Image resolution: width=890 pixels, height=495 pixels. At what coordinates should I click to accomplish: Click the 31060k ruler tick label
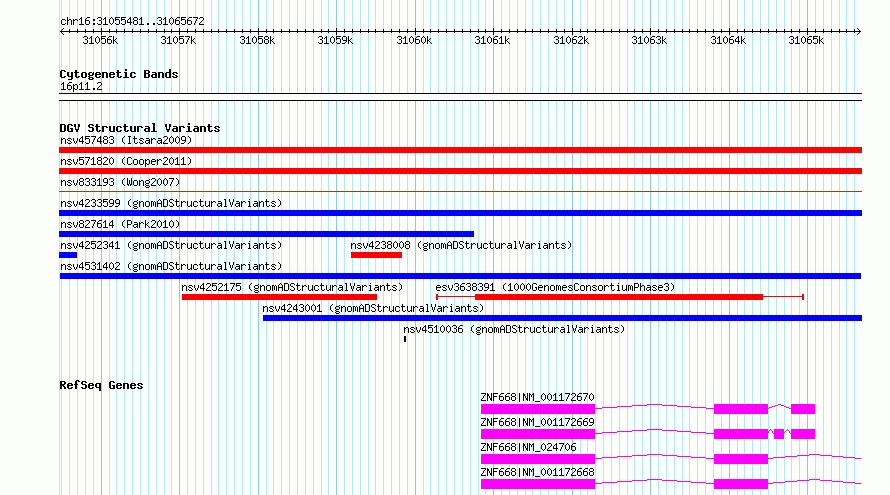tap(414, 41)
